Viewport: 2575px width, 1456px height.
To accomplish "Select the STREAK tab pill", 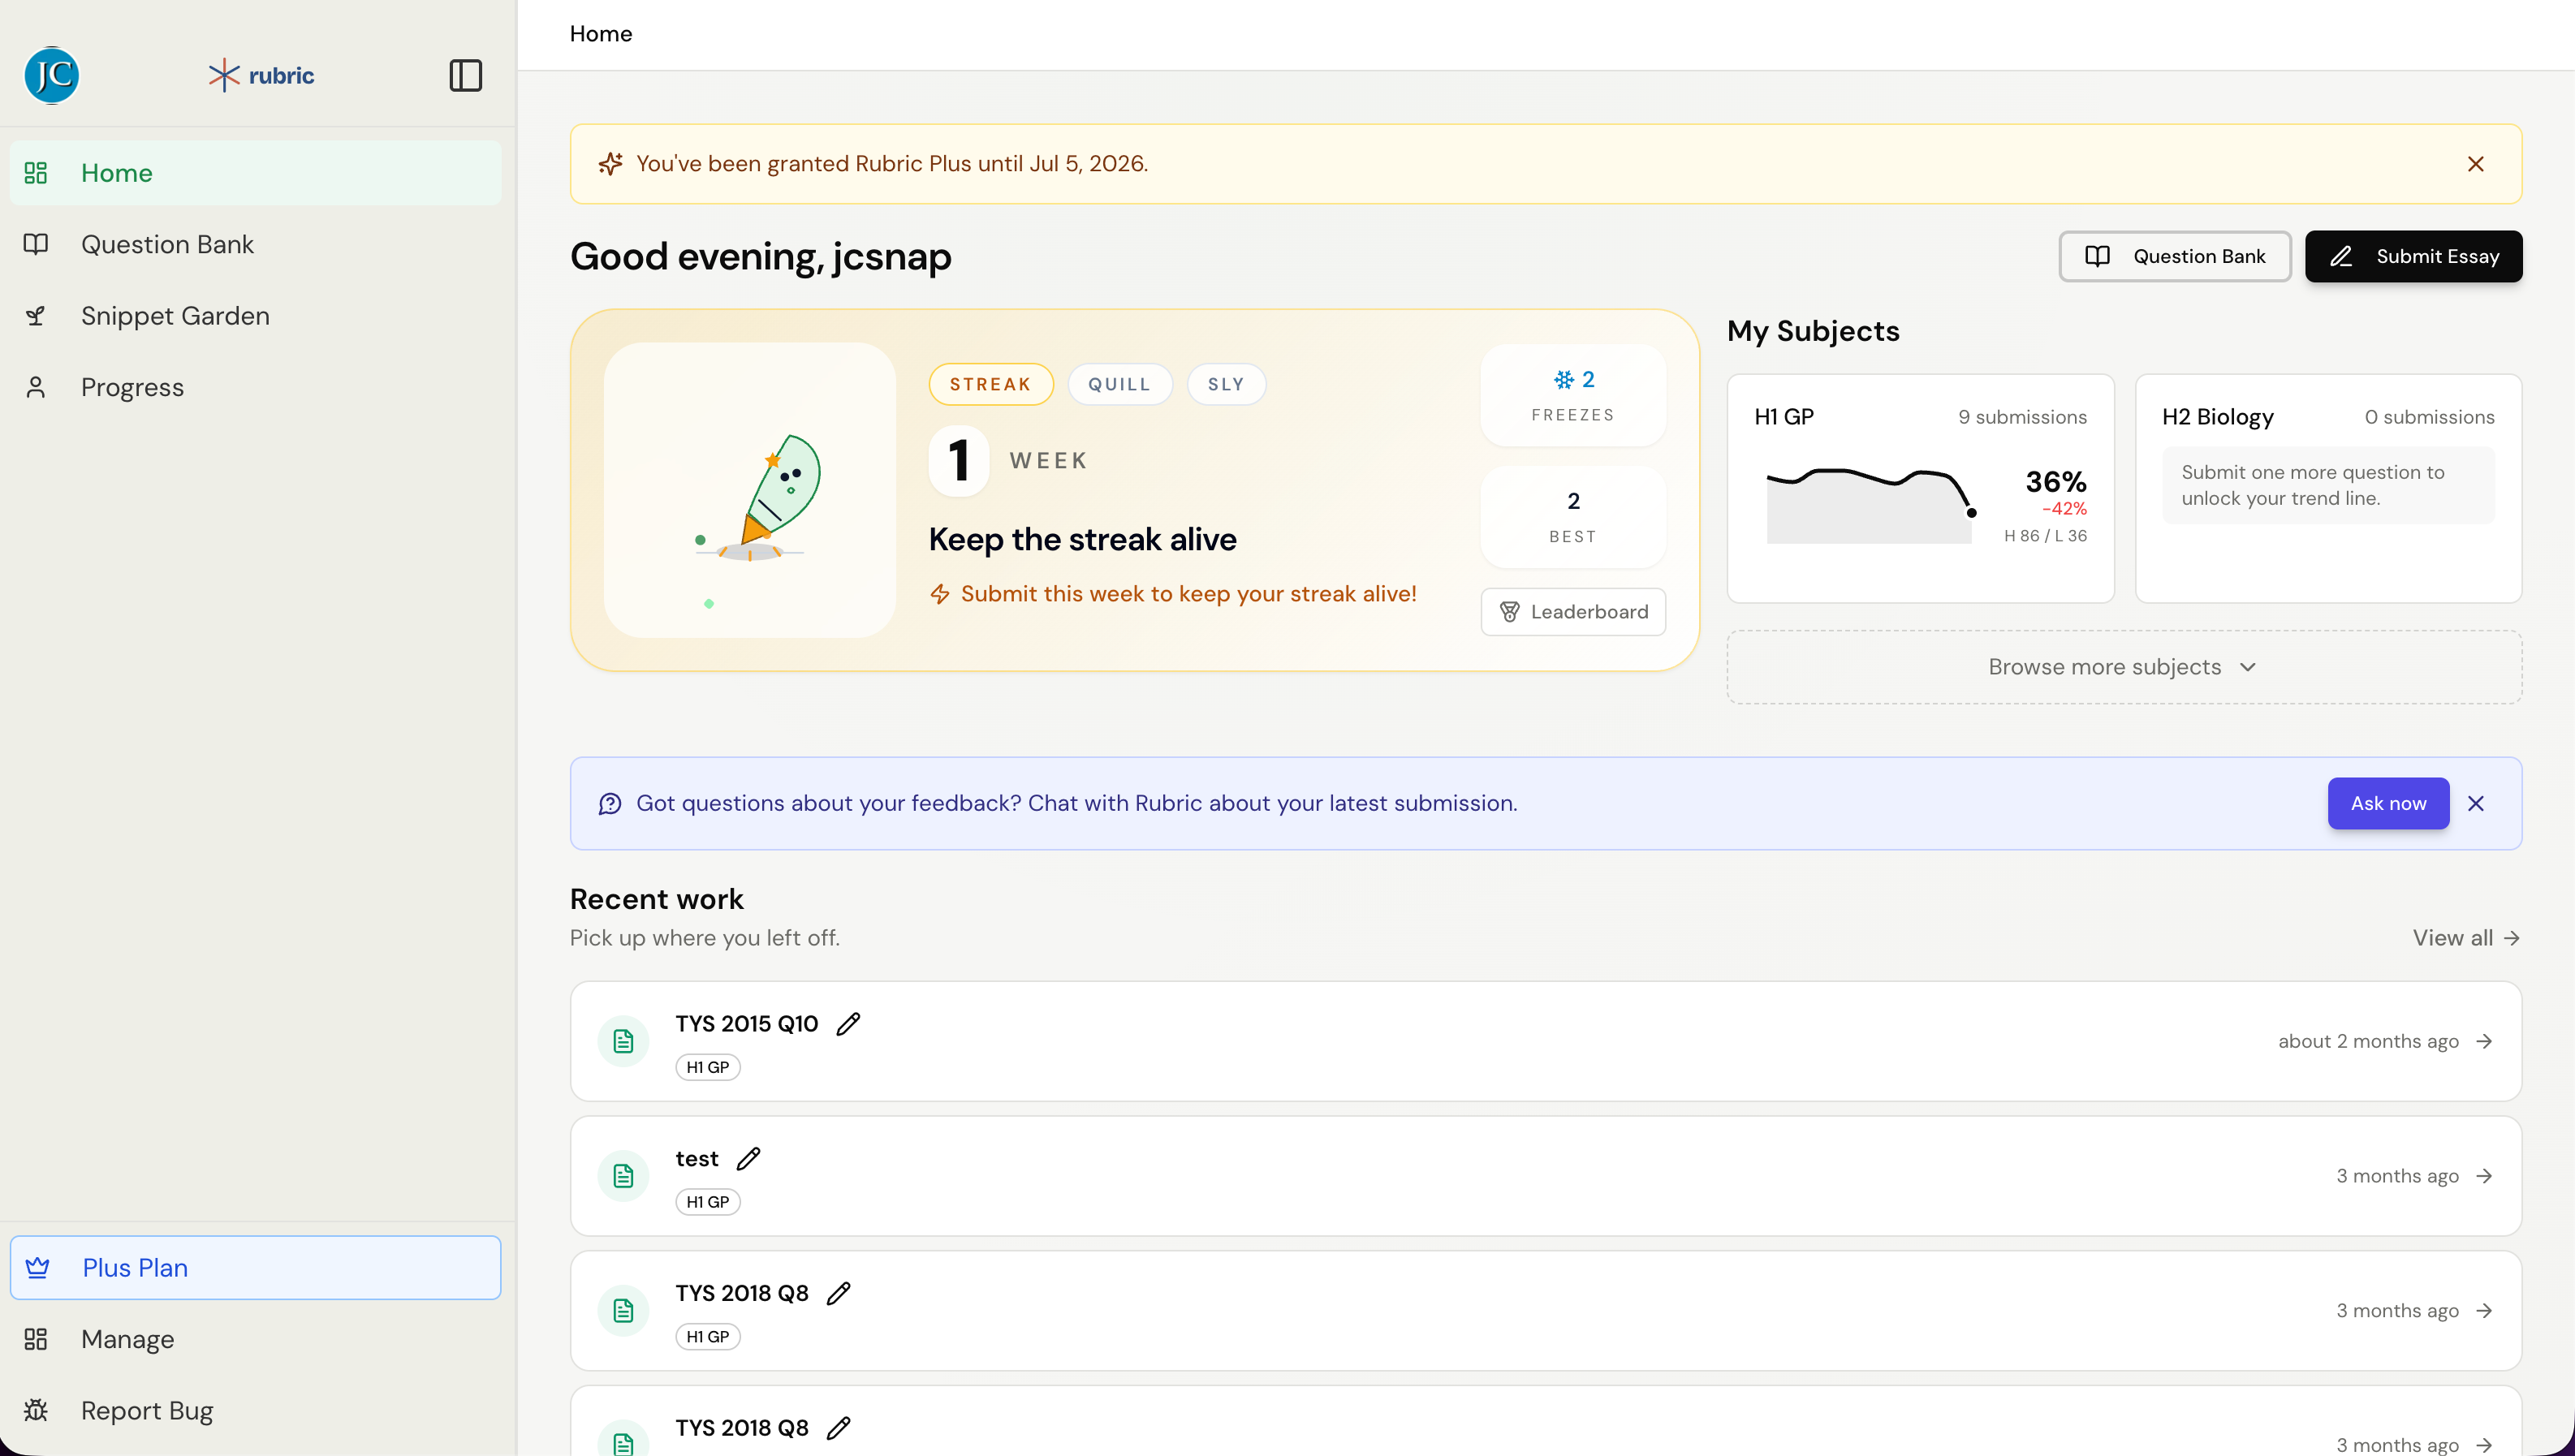I will click(990, 384).
